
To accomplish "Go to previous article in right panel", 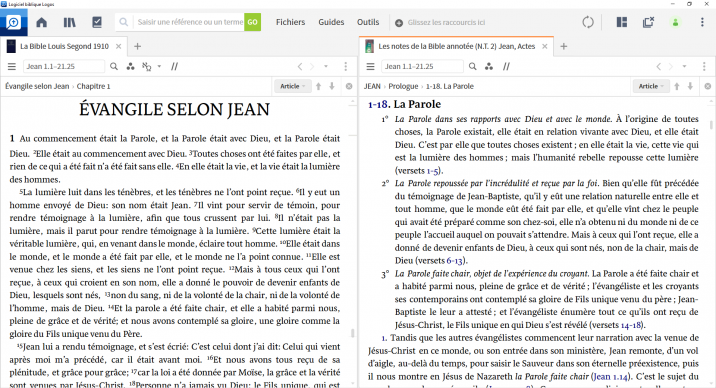I will coord(677,86).
